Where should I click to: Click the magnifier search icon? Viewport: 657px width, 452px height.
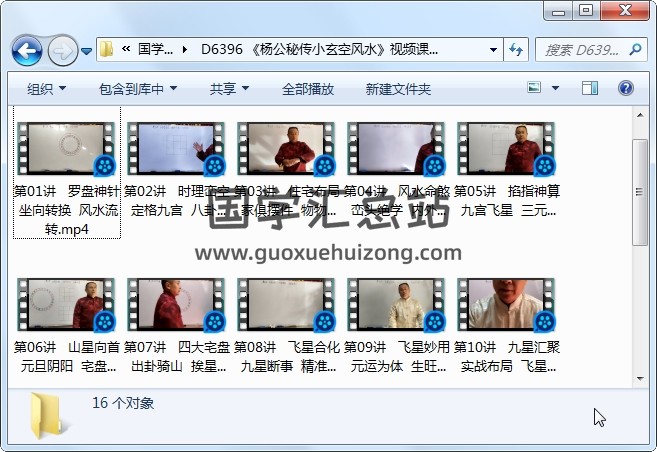click(x=635, y=50)
